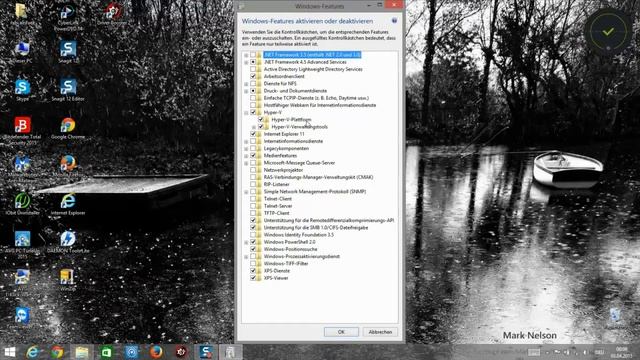Uncheck the Internet Explorer 11 checkbox
This screenshot has height=360, width=640.
tap(253, 134)
